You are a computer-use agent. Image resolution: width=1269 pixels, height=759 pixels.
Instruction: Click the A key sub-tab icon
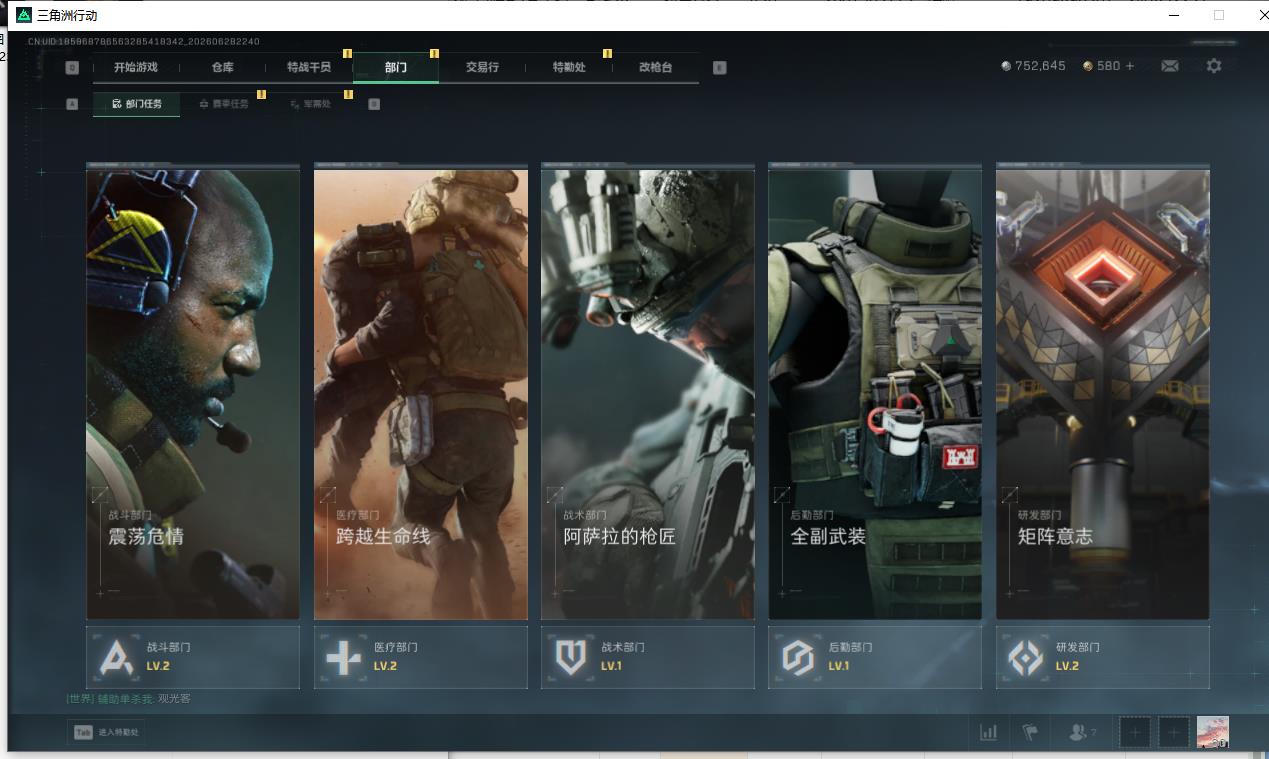point(72,104)
